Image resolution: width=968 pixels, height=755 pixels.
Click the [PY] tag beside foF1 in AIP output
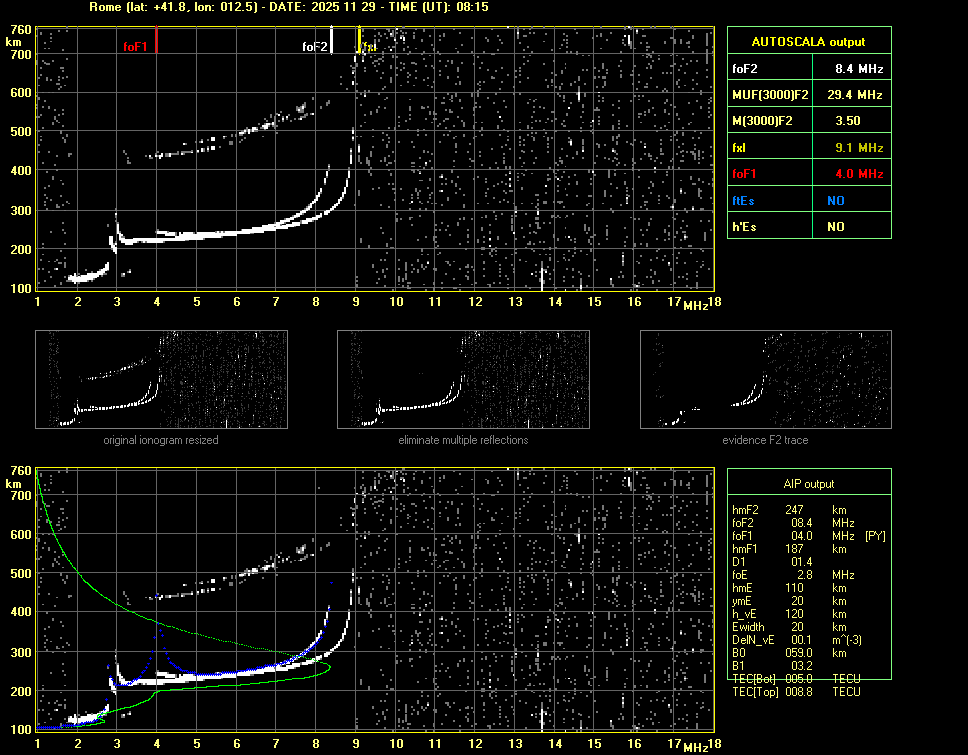pyautogui.click(x=875, y=536)
